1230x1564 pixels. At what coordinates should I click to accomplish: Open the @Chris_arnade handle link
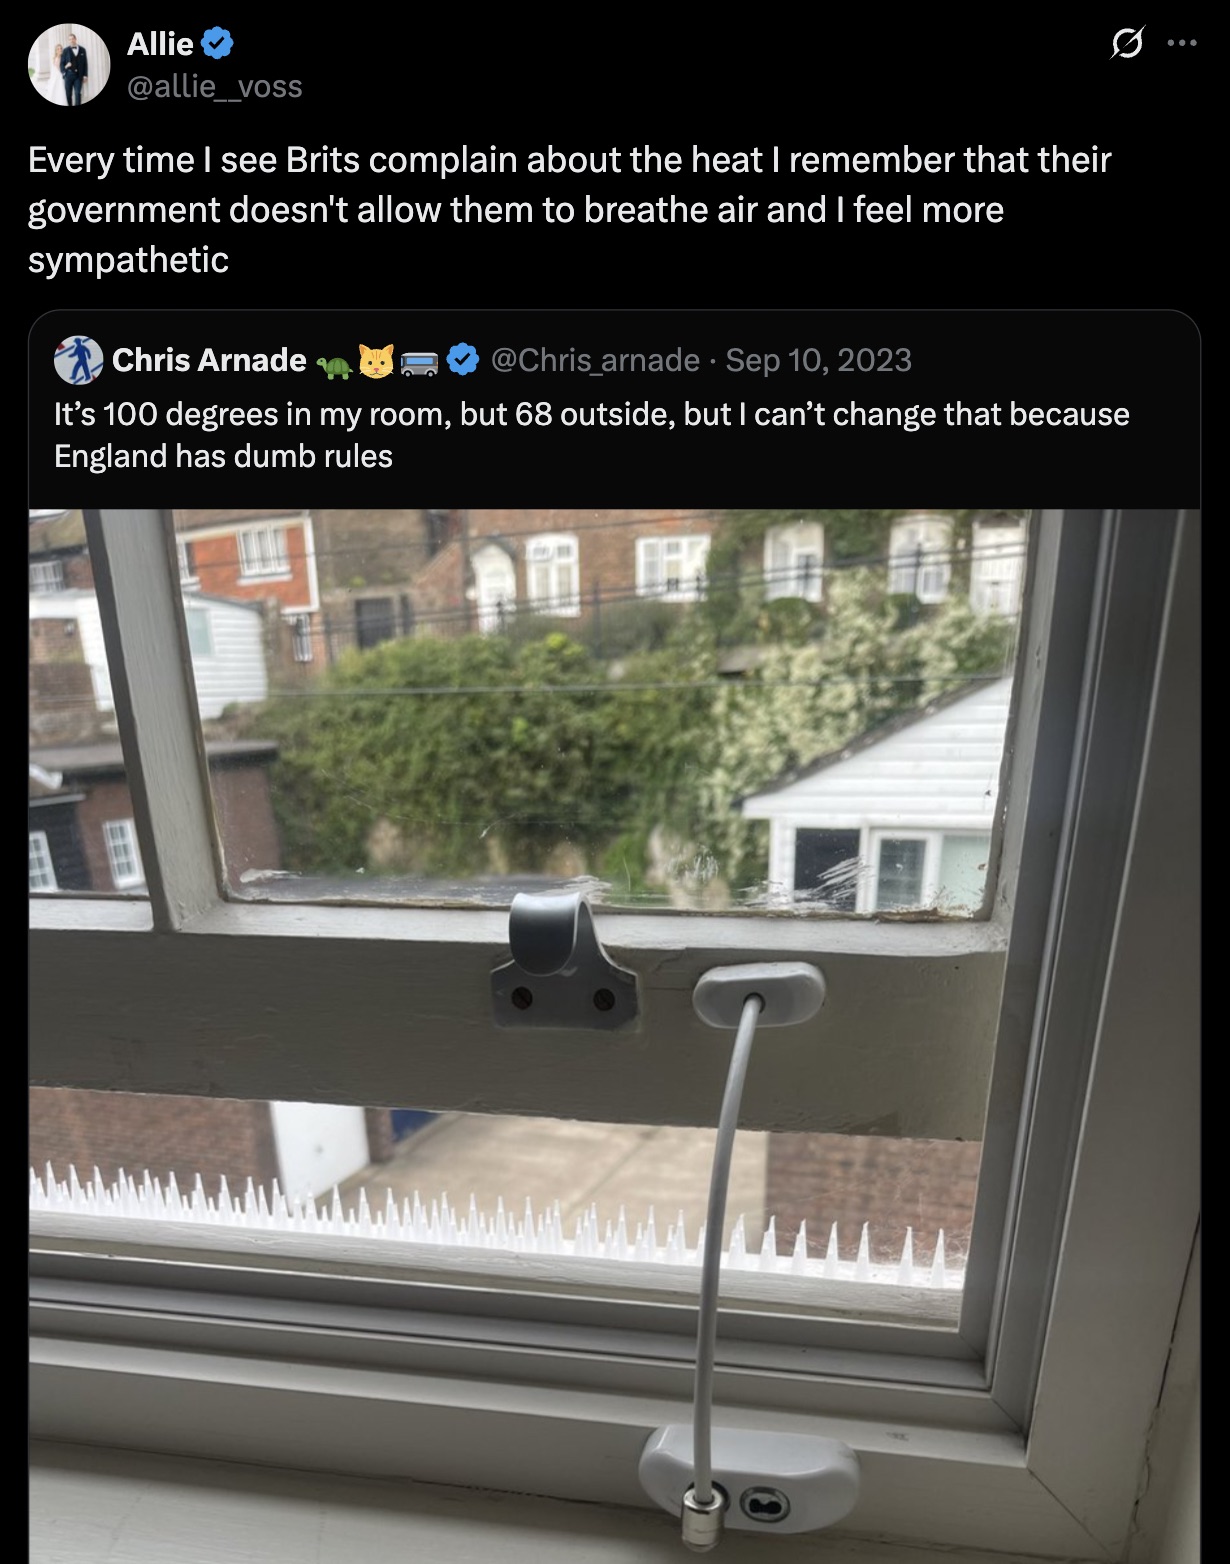click(595, 360)
